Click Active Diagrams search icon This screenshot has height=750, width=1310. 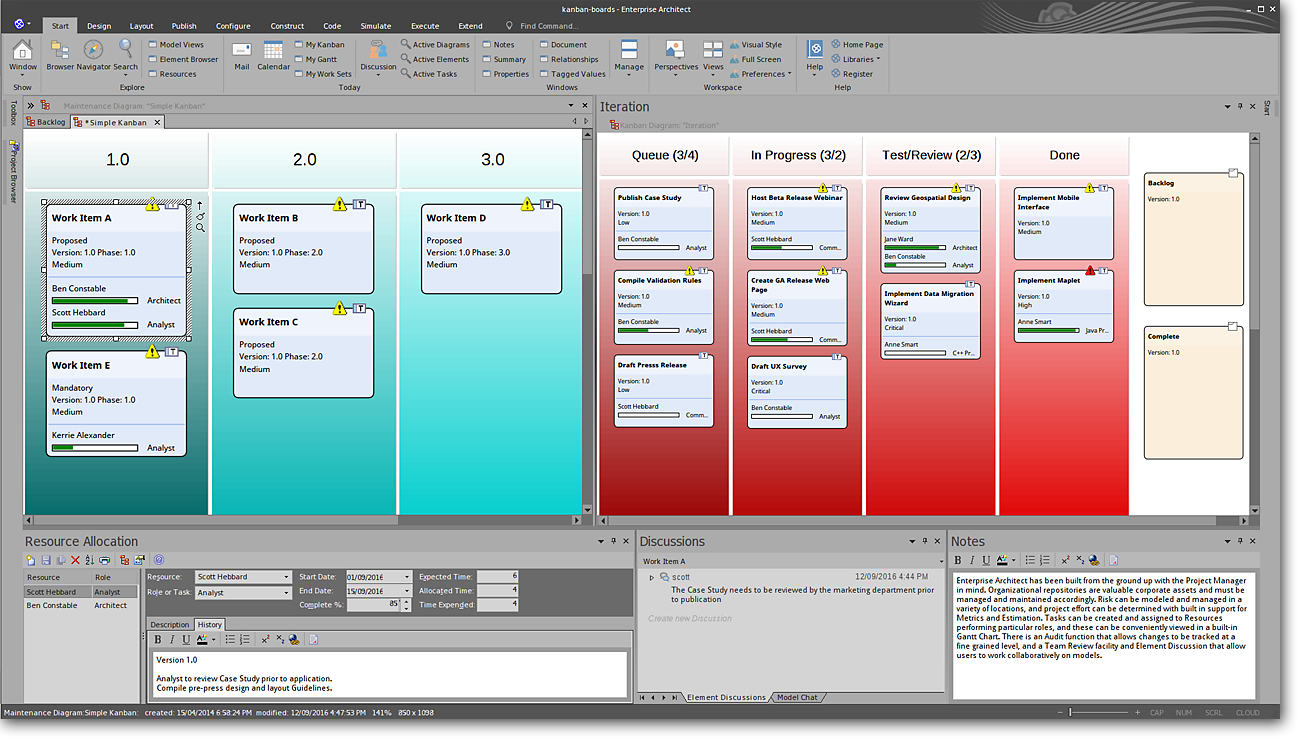406,45
